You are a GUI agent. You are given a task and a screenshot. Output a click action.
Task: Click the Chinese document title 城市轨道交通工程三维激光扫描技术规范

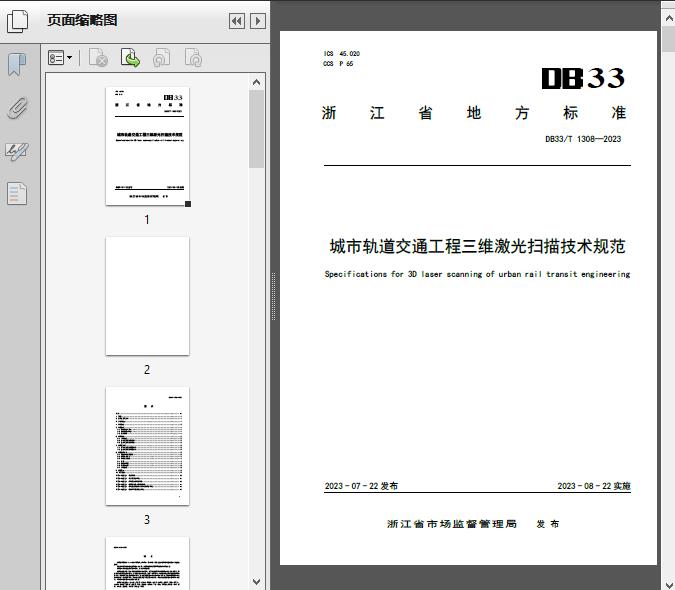click(x=477, y=247)
